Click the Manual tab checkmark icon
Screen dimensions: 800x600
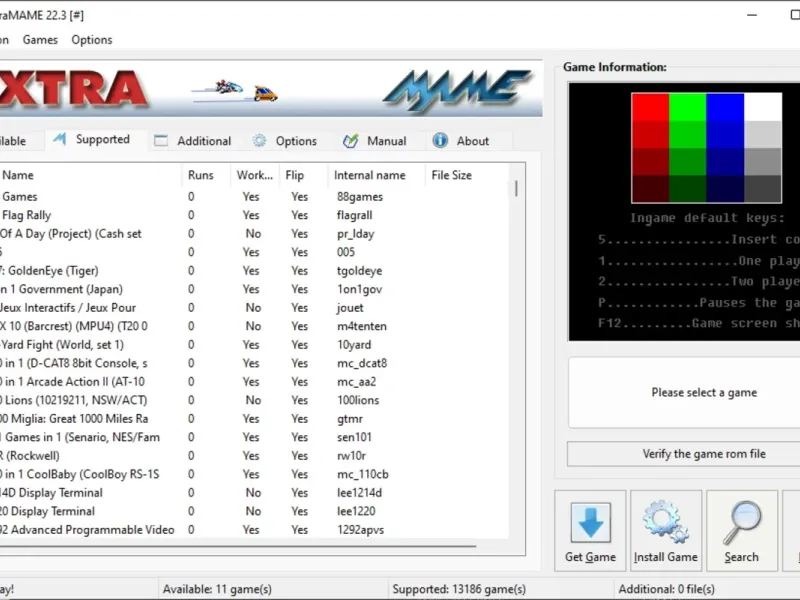(x=351, y=141)
